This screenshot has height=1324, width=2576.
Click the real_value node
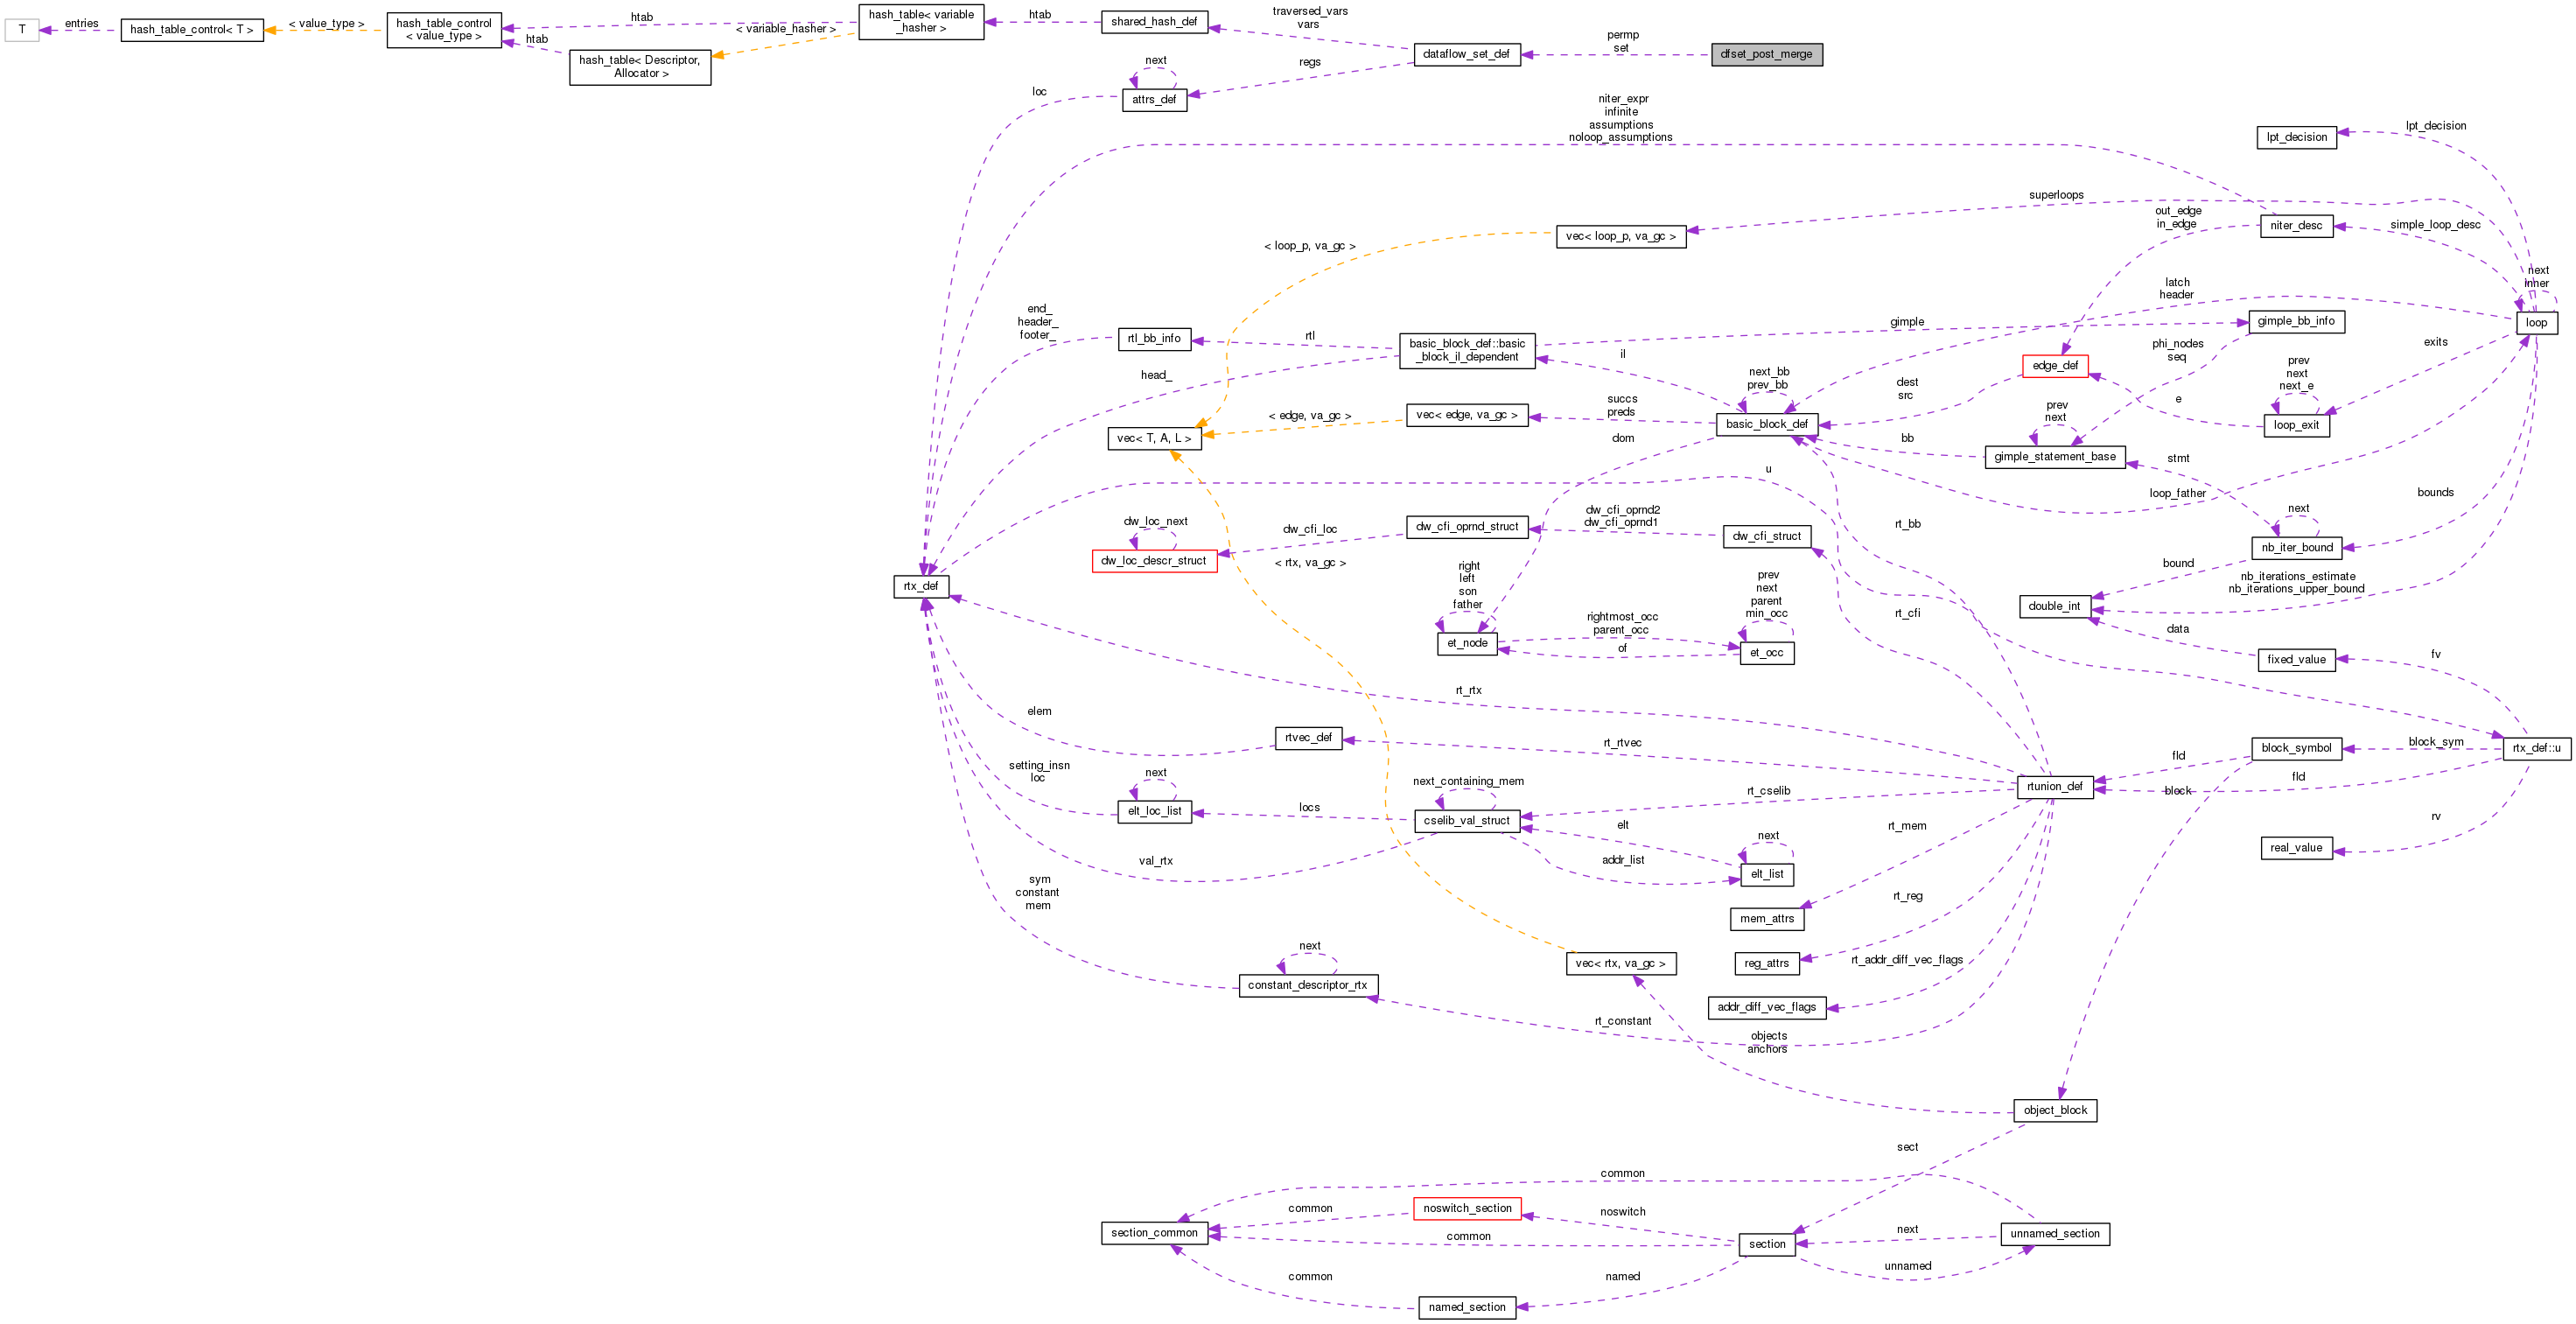[x=2295, y=848]
